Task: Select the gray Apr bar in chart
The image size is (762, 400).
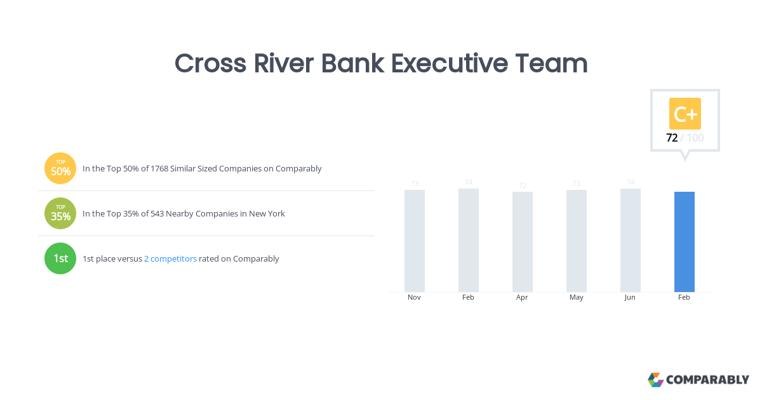Action: (x=522, y=241)
